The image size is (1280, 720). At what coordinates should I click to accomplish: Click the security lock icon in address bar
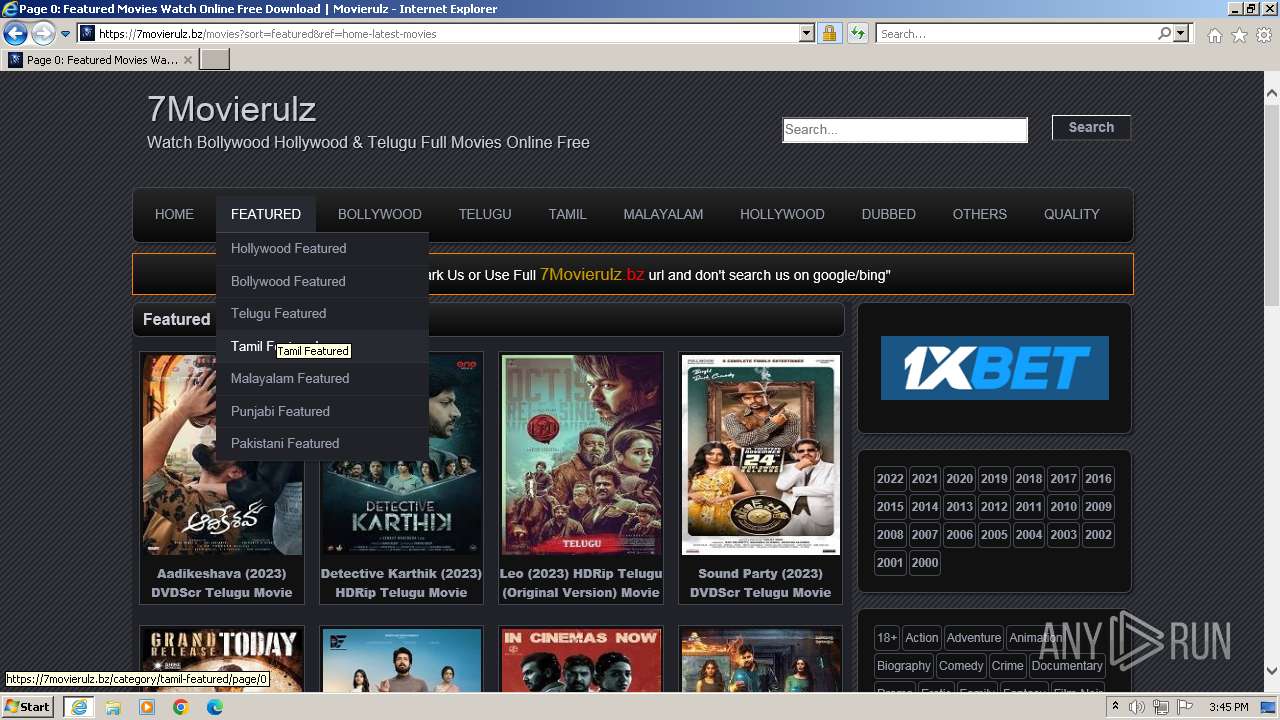coord(829,34)
